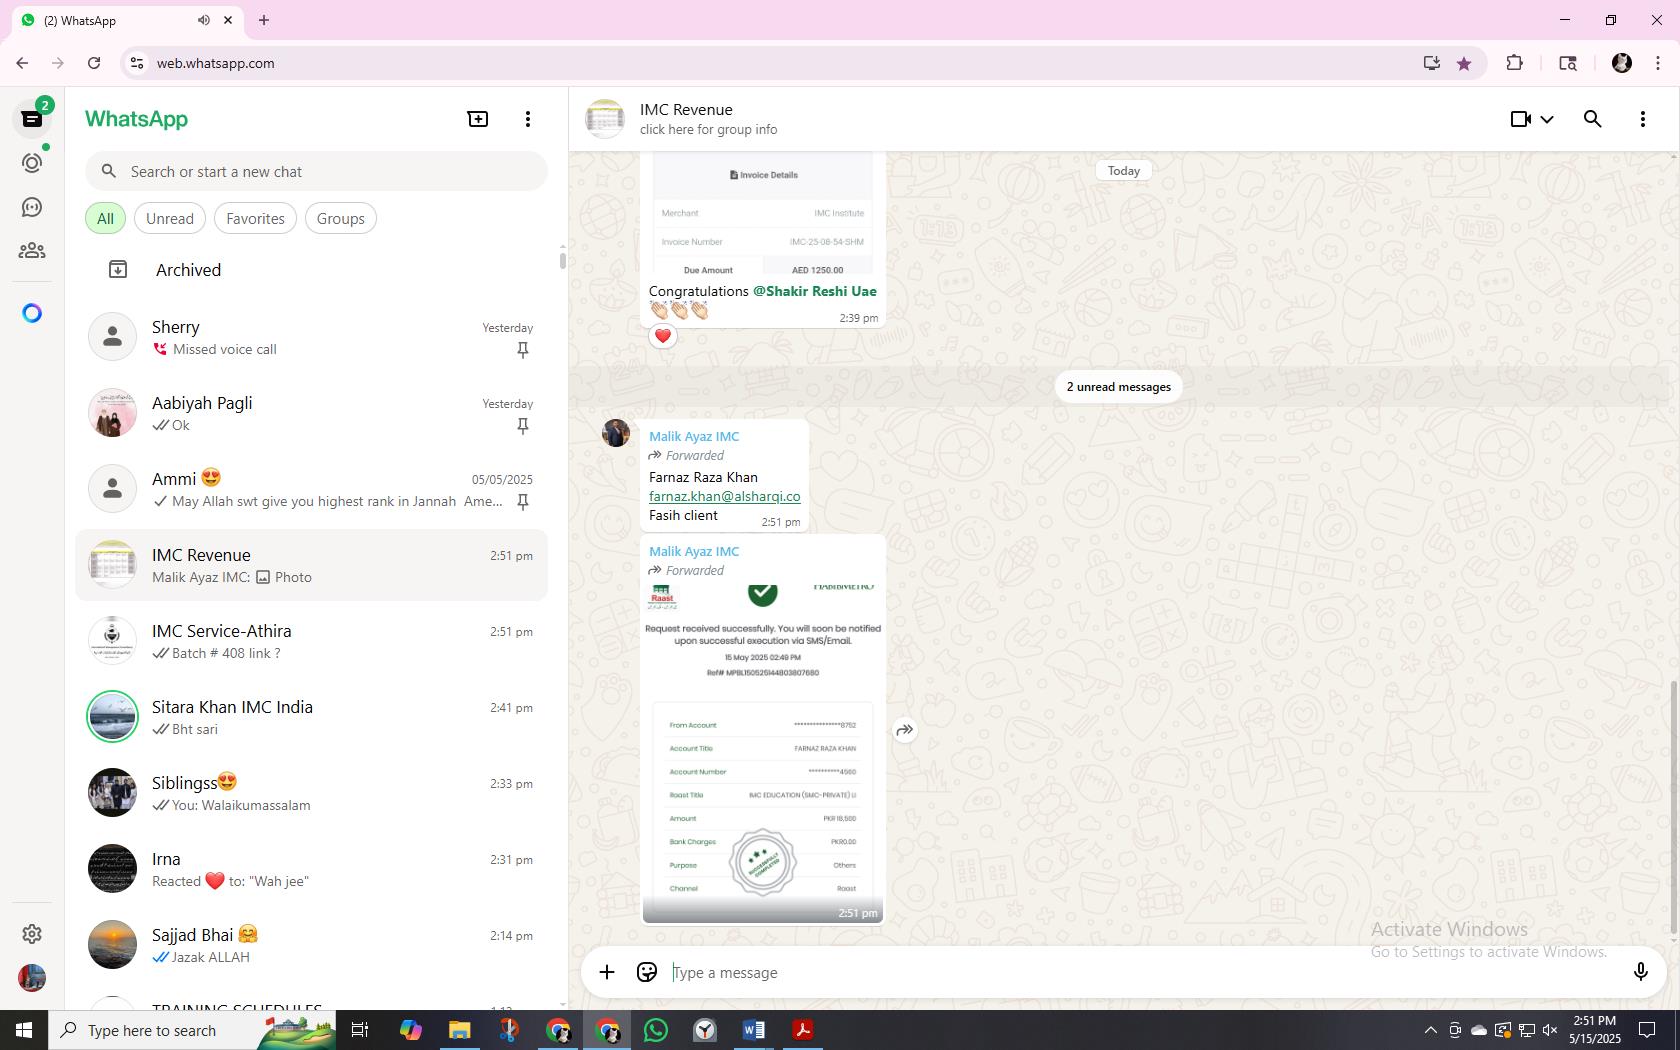Screen dimensions: 1680x1050
Task: Open the Meta AI circle icon
Action: pyautogui.click(x=32, y=313)
